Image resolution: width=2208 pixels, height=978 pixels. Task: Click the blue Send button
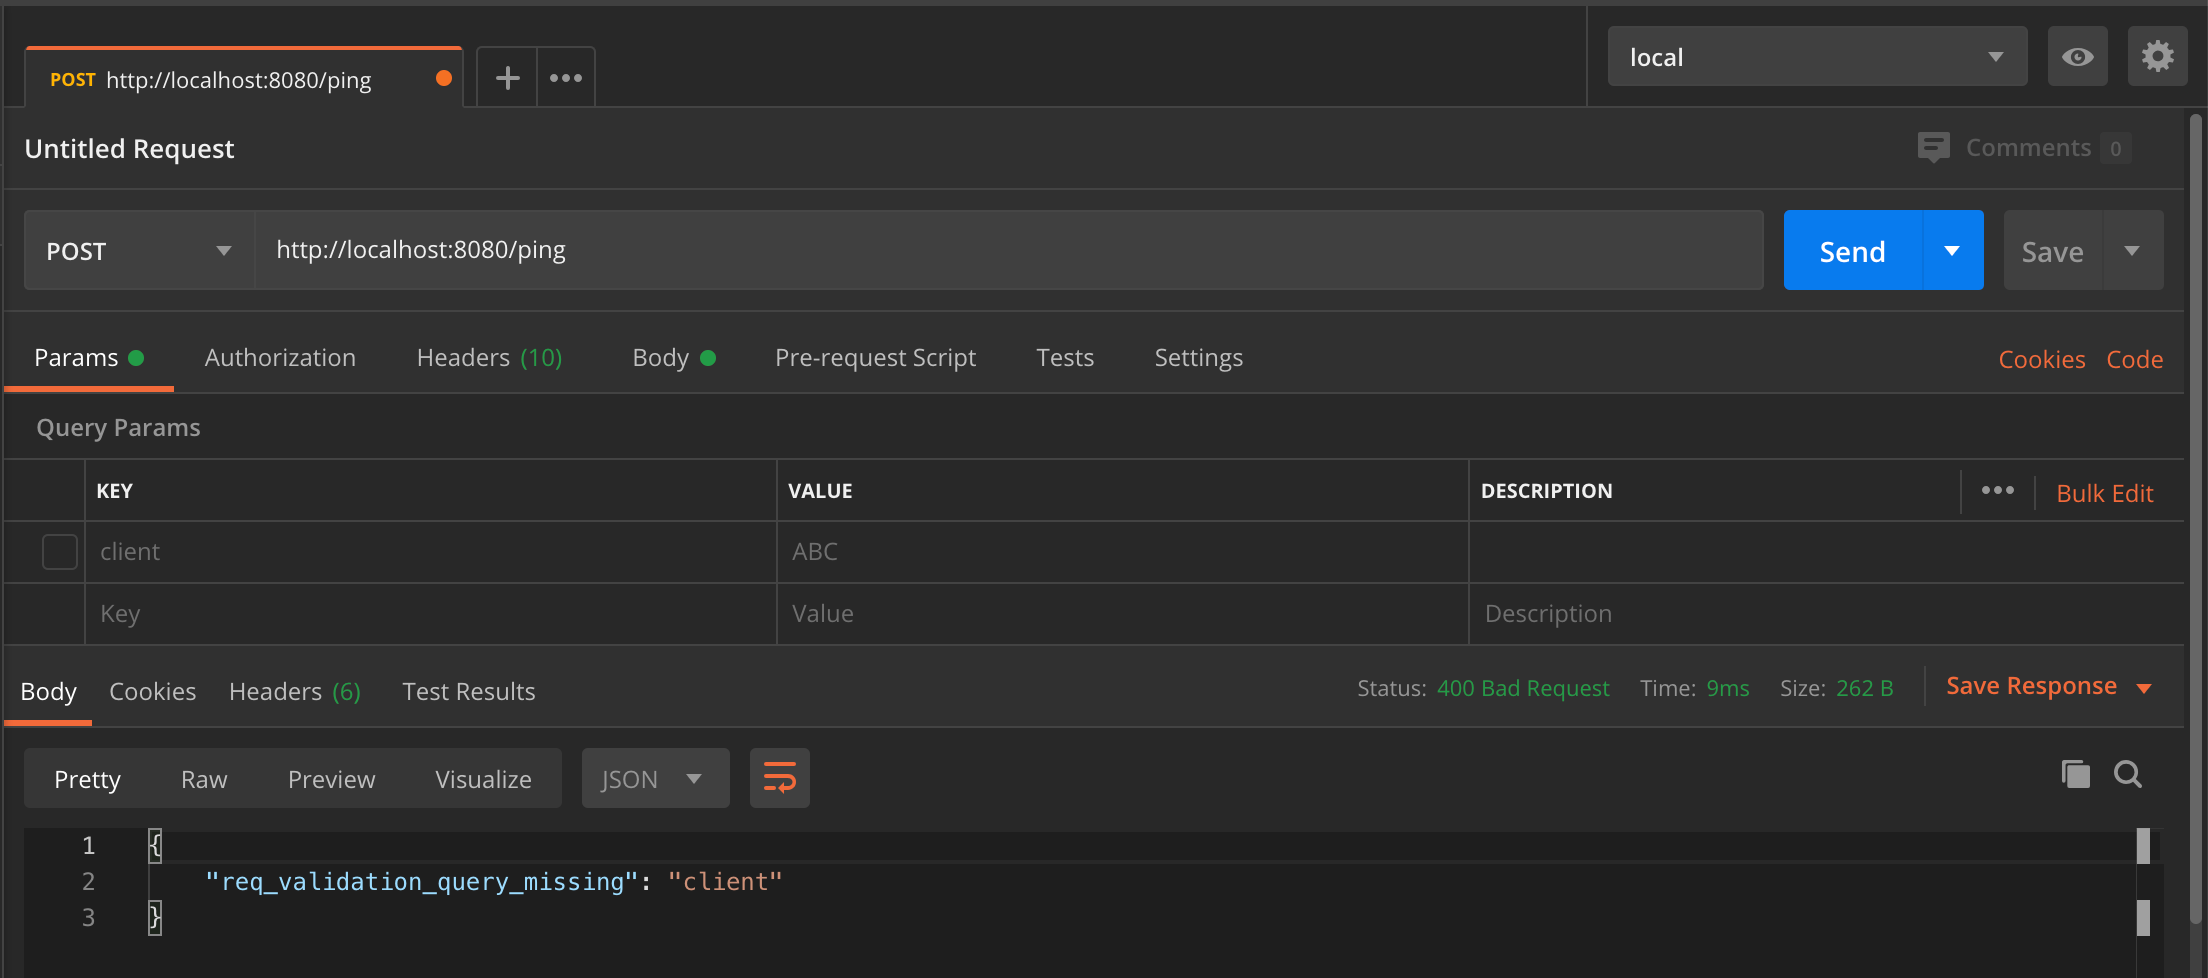(1852, 251)
